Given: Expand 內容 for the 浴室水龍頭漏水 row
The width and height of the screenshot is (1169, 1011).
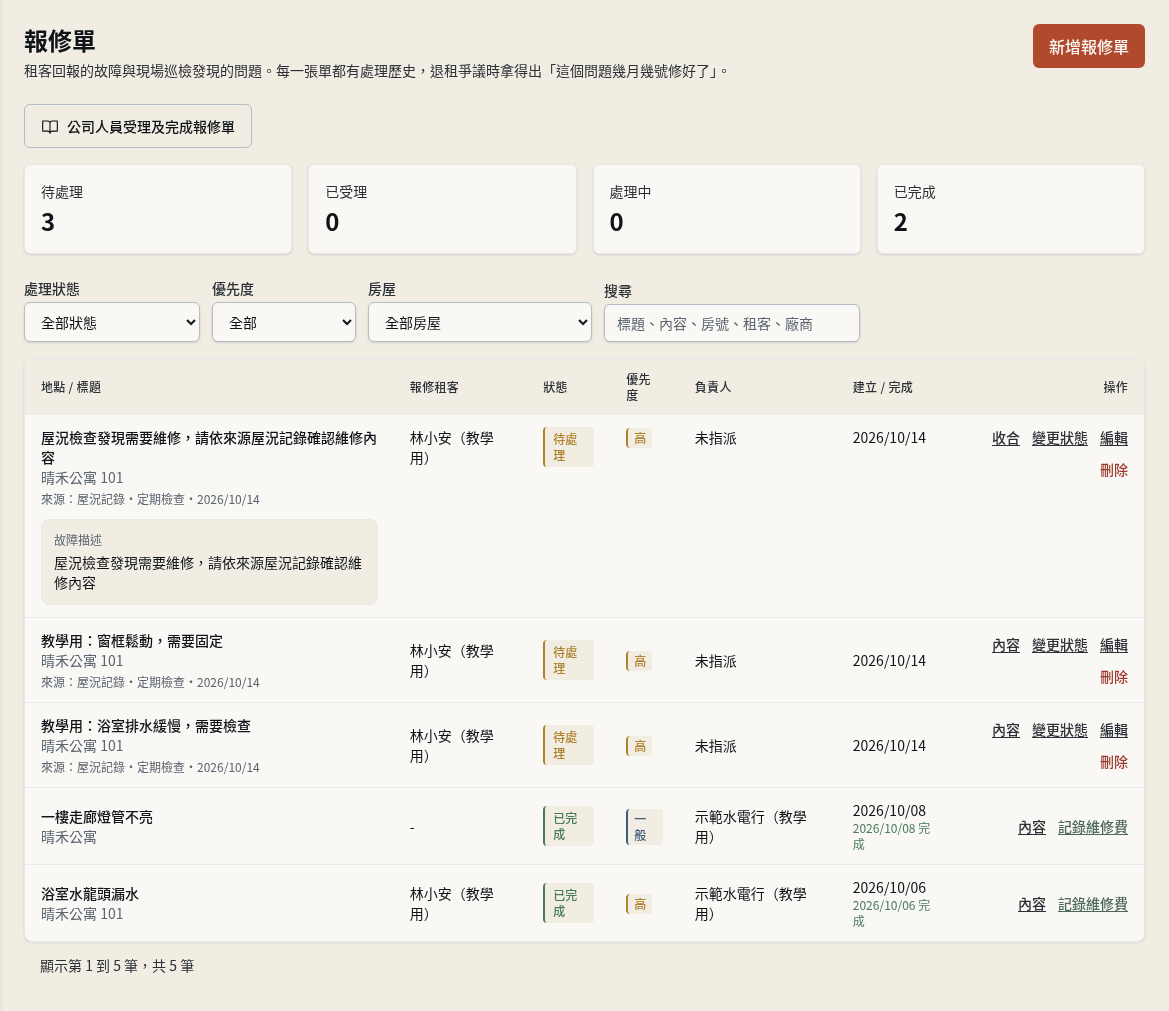Looking at the screenshot, I should click(1032, 904).
